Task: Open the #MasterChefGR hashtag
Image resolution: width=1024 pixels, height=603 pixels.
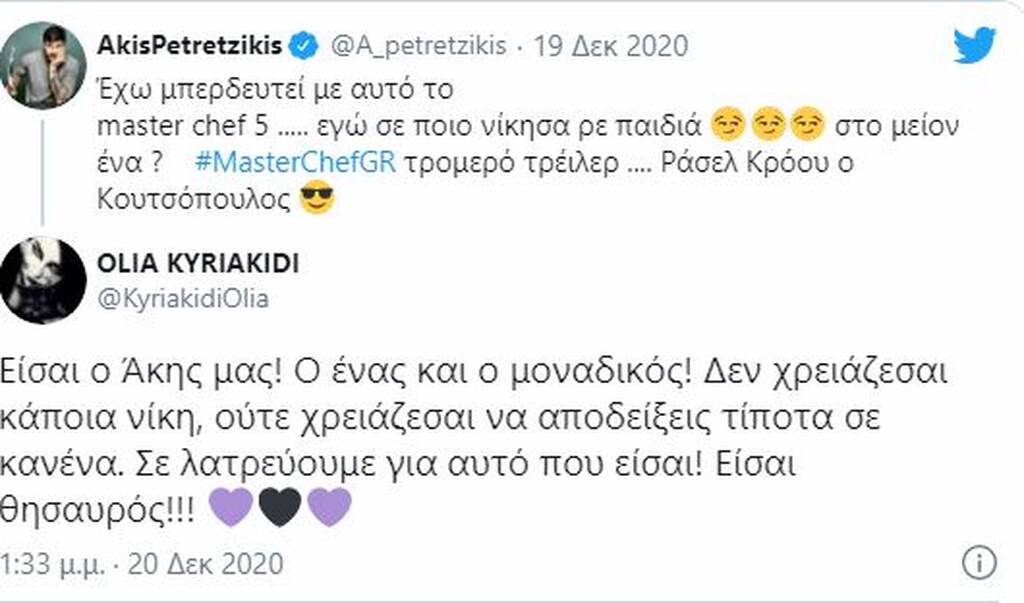Action: click(x=295, y=162)
